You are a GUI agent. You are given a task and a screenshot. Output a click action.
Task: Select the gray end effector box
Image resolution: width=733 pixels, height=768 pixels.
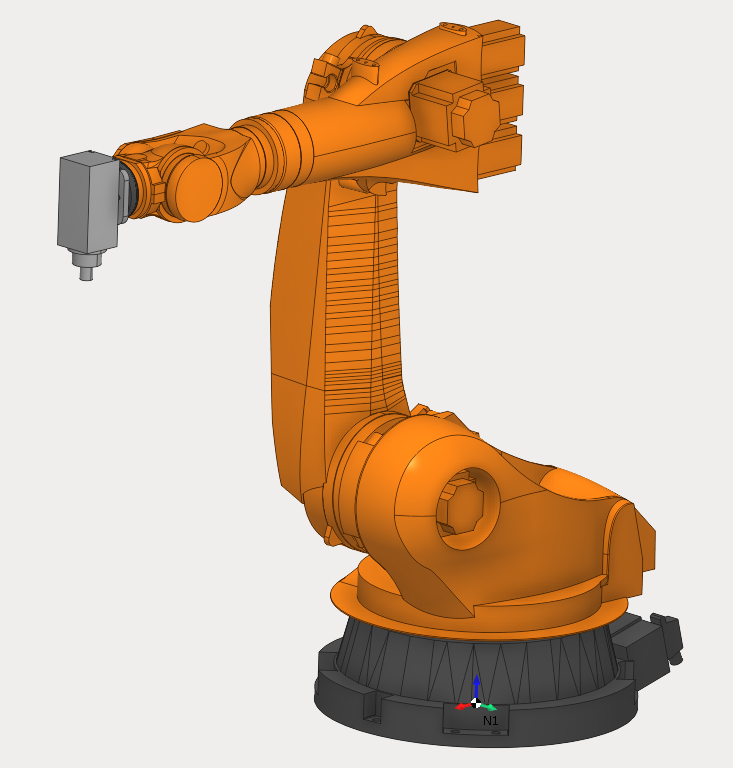(89, 203)
